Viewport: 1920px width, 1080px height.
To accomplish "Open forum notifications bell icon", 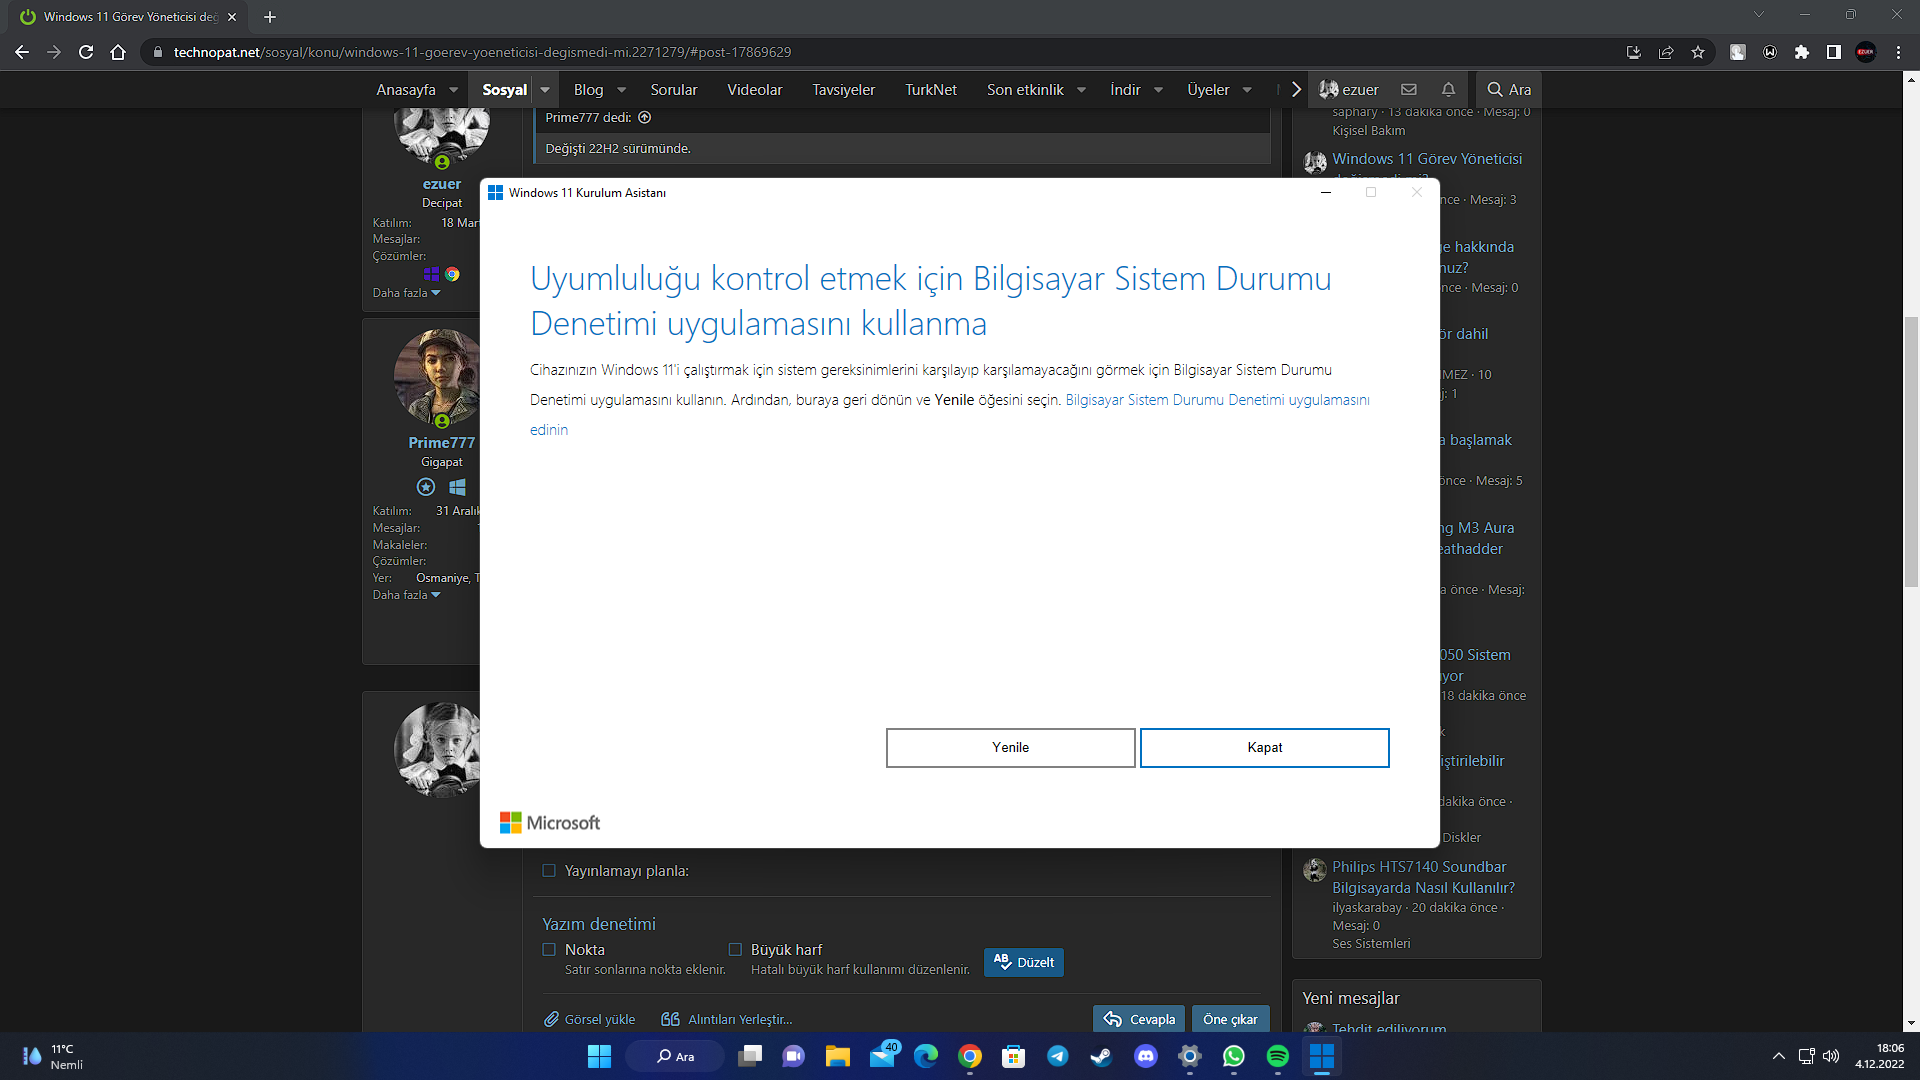I will click(x=1448, y=89).
